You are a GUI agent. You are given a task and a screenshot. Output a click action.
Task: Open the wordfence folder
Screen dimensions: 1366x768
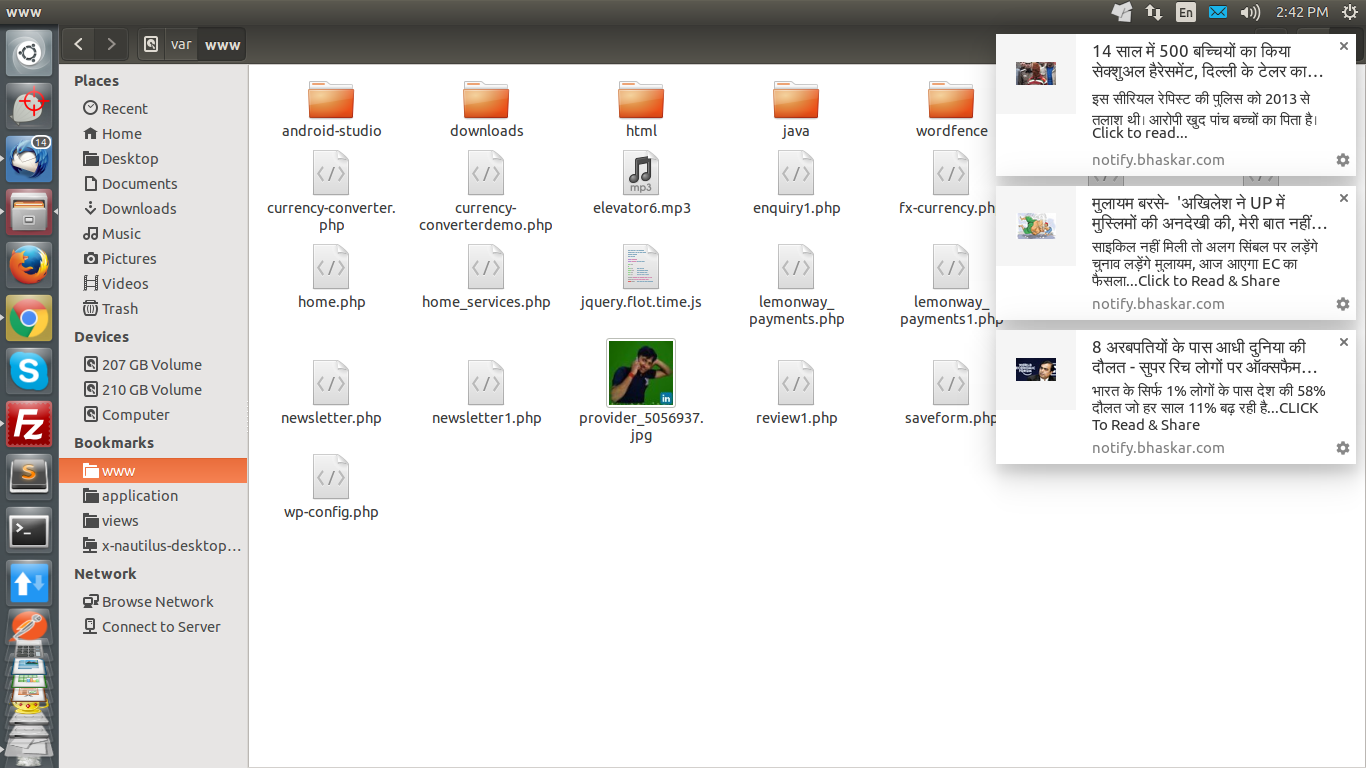tap(950, 100)
